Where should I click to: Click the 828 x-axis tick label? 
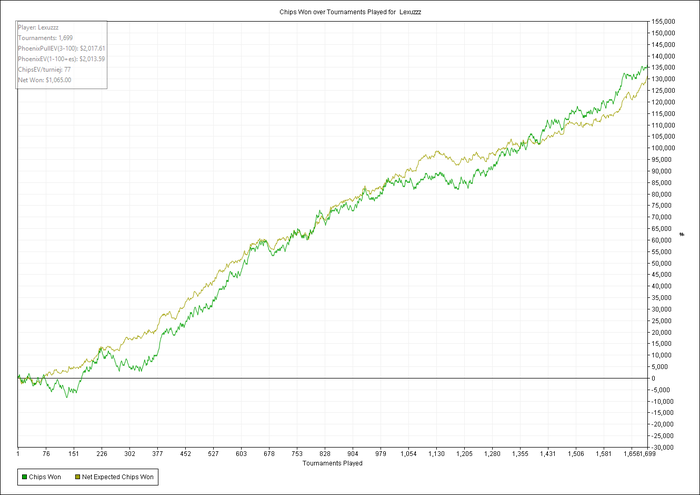point(325,454)
